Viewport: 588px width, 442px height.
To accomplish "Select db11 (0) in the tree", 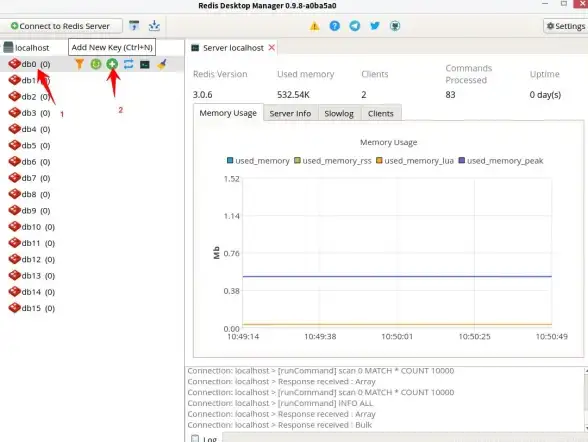I will click(38, 243).
